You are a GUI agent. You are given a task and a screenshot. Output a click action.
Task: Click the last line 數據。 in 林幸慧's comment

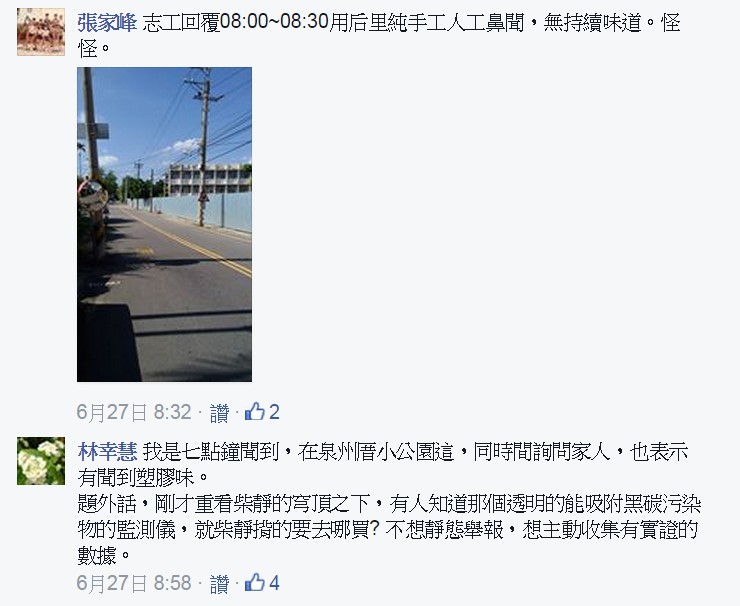(x=104, y=556)
